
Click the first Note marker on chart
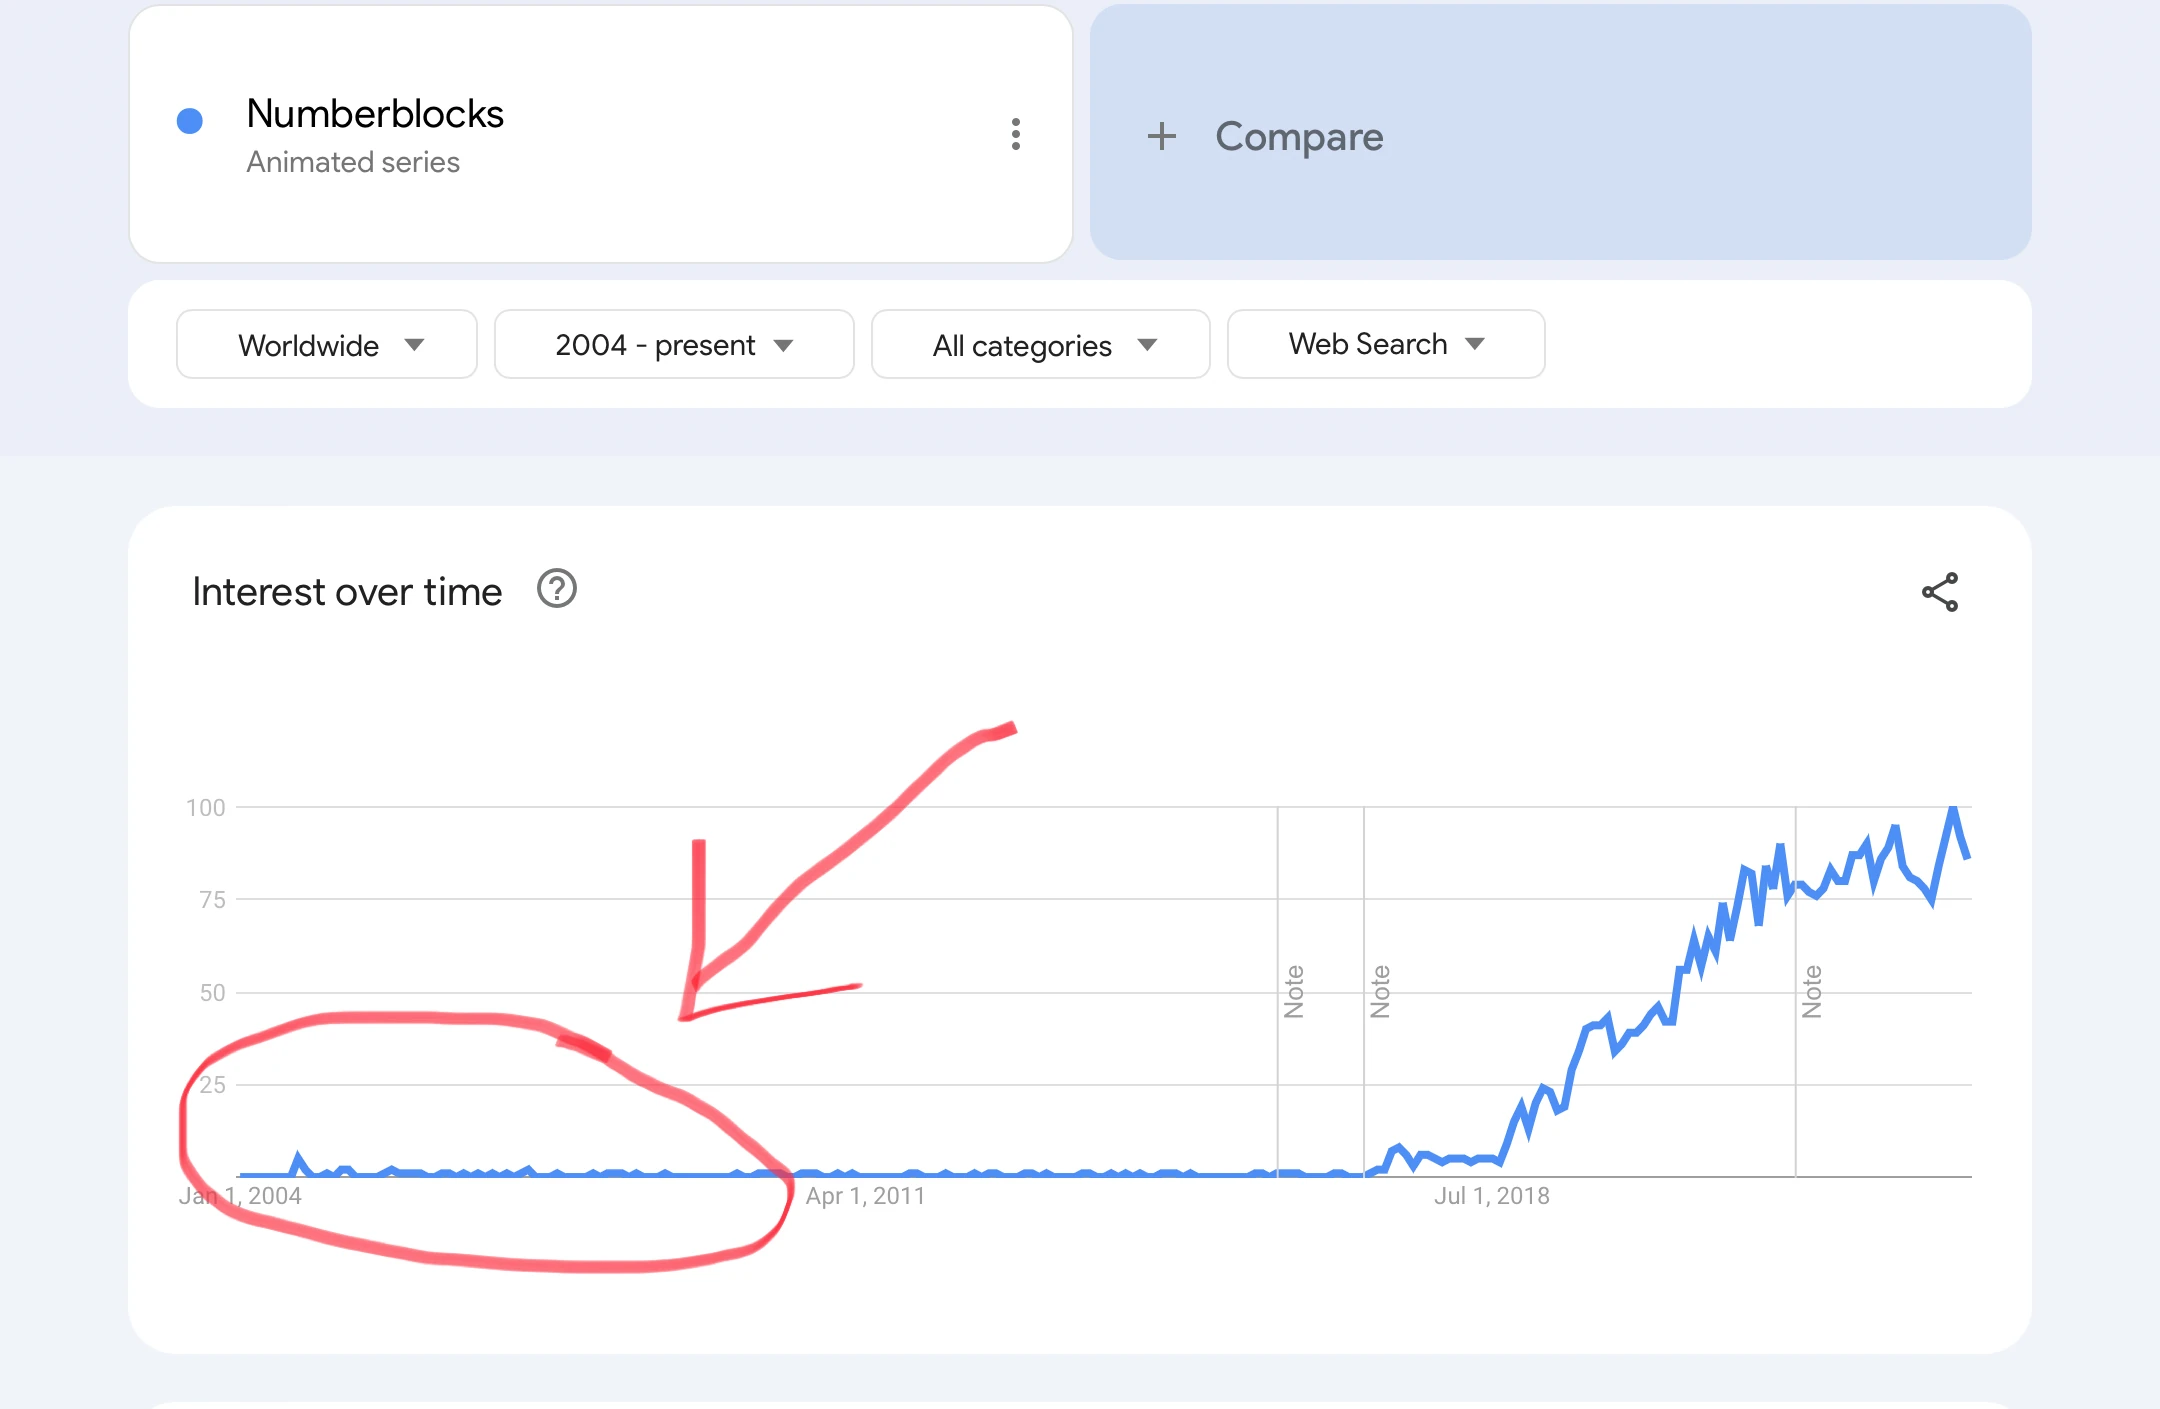click(x=1294, y=991)
